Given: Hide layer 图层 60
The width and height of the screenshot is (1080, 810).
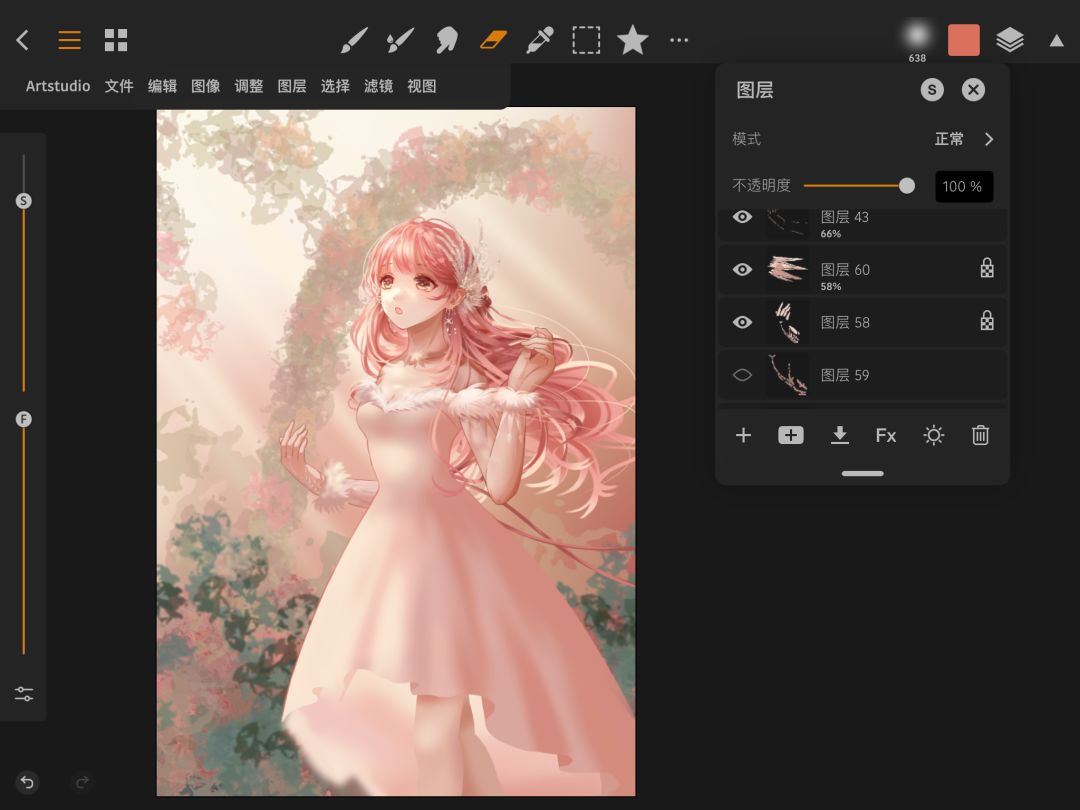Looking at the screenshot, I should pyautogui.click(x=742, y=269).
